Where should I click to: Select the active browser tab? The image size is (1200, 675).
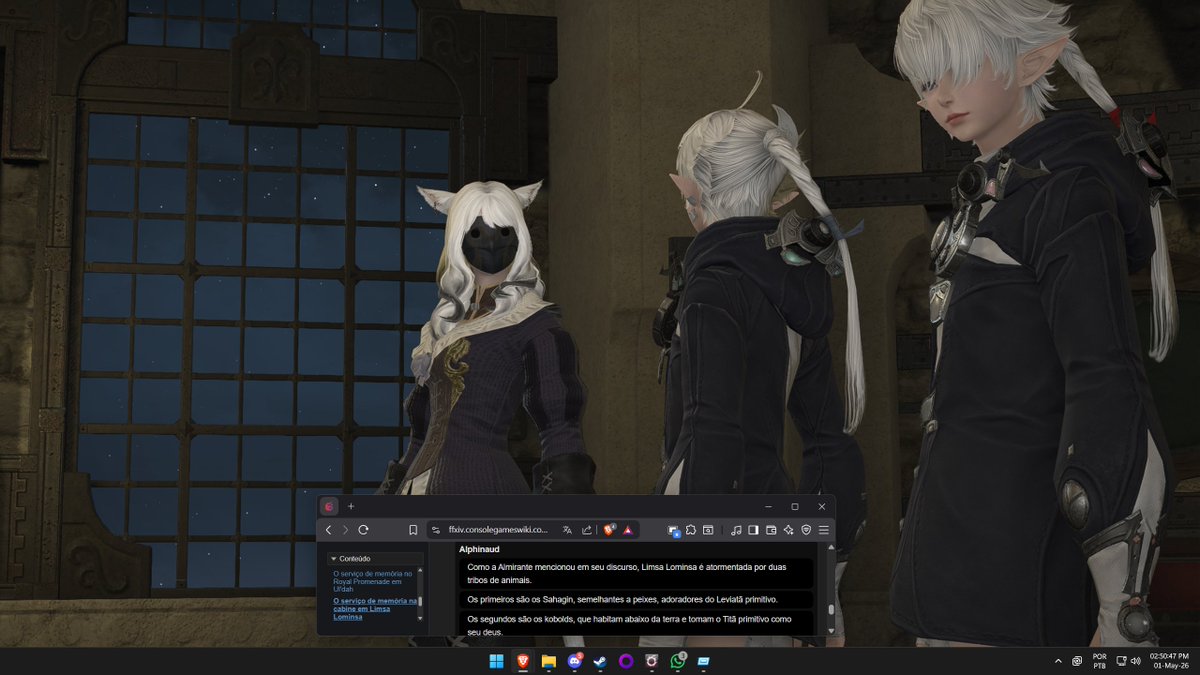pyautogui.click(x=330, y=507)
